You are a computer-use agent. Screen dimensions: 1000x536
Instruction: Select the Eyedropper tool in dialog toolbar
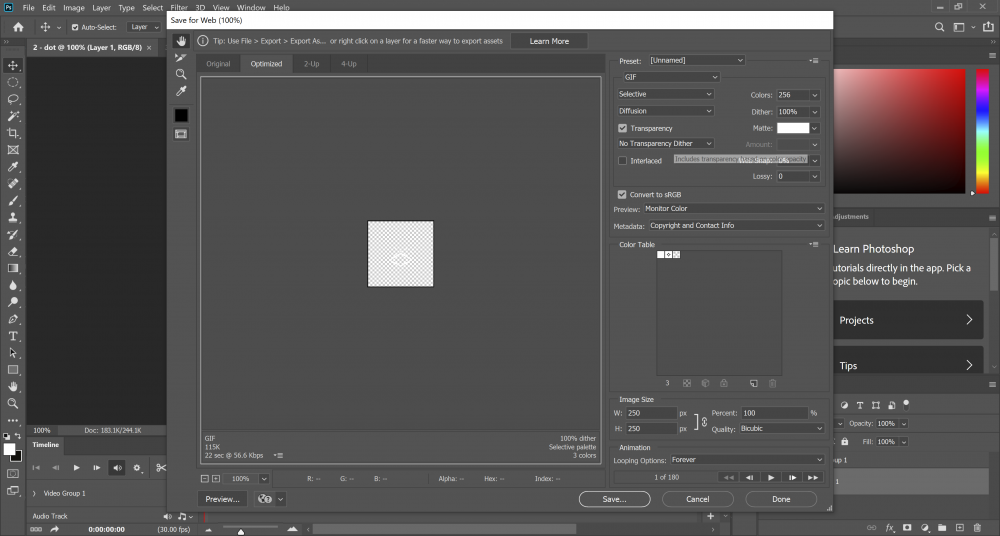click(181, 91)
